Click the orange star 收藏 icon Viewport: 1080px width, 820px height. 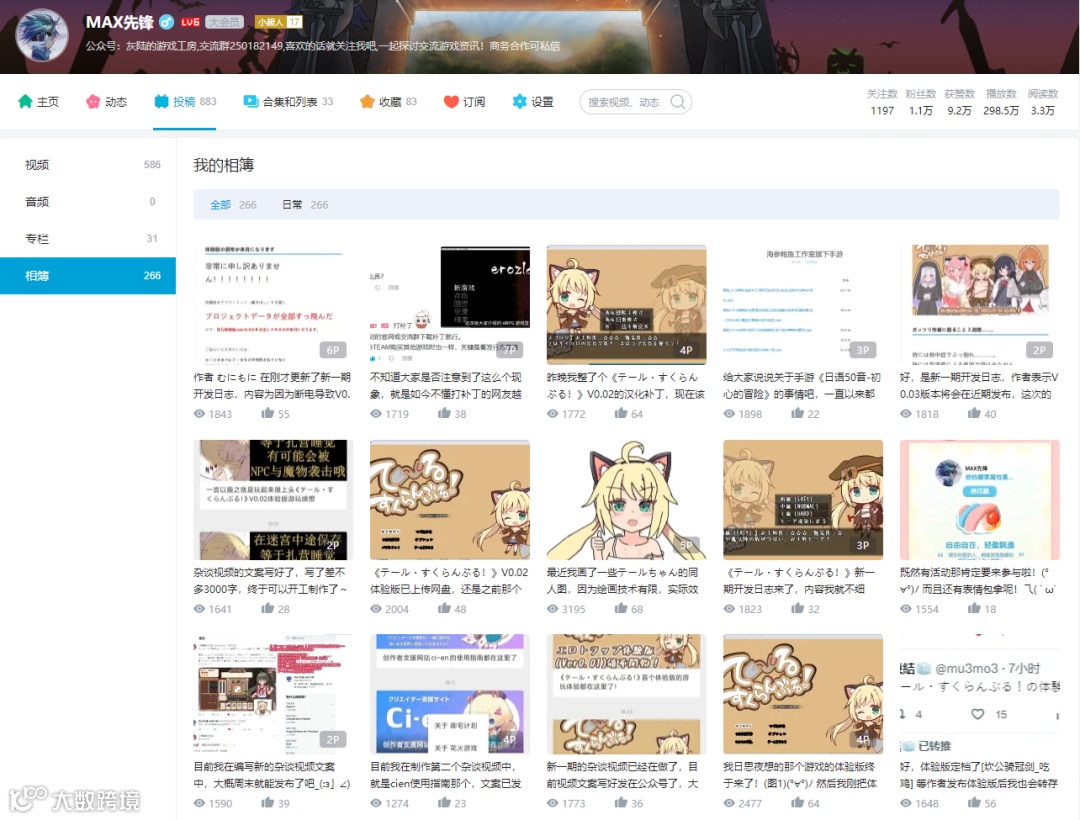point(367,102)
